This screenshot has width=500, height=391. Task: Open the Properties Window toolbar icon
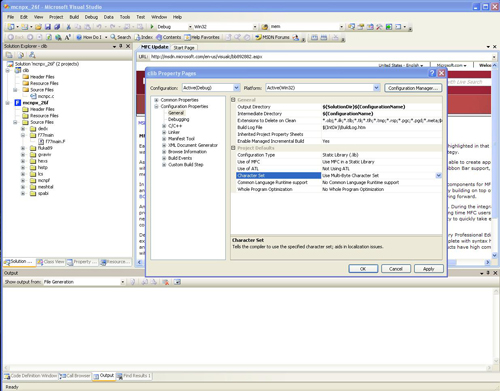tap(361, 27)
